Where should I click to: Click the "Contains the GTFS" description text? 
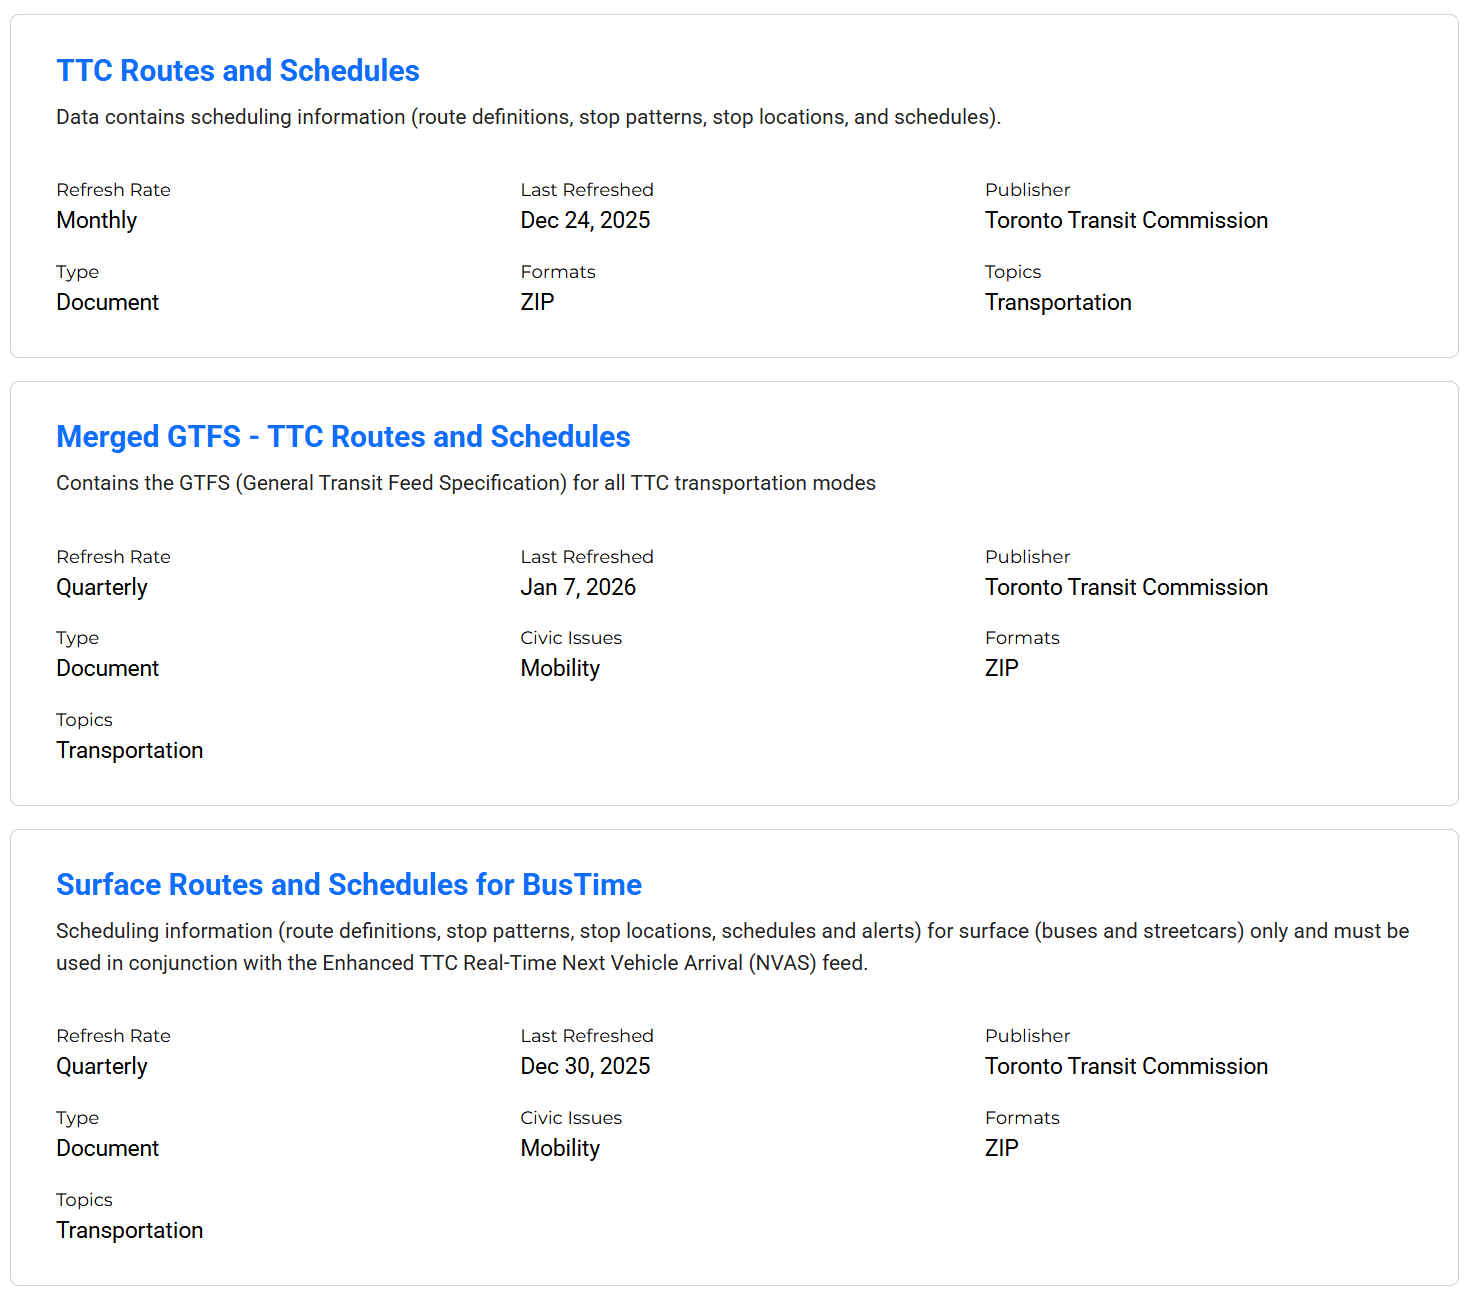466,483
